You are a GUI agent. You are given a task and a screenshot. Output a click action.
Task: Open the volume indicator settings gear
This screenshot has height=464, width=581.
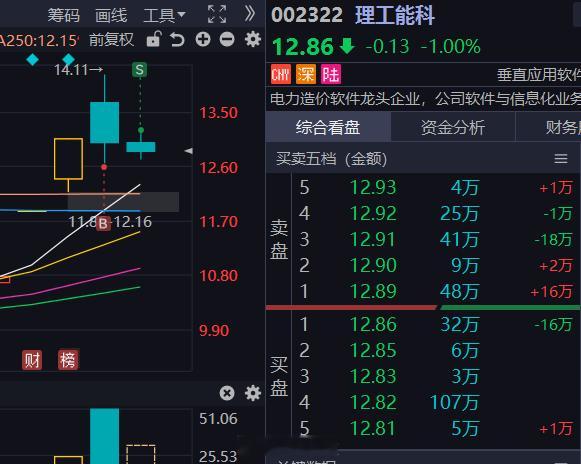pos(253,393)
